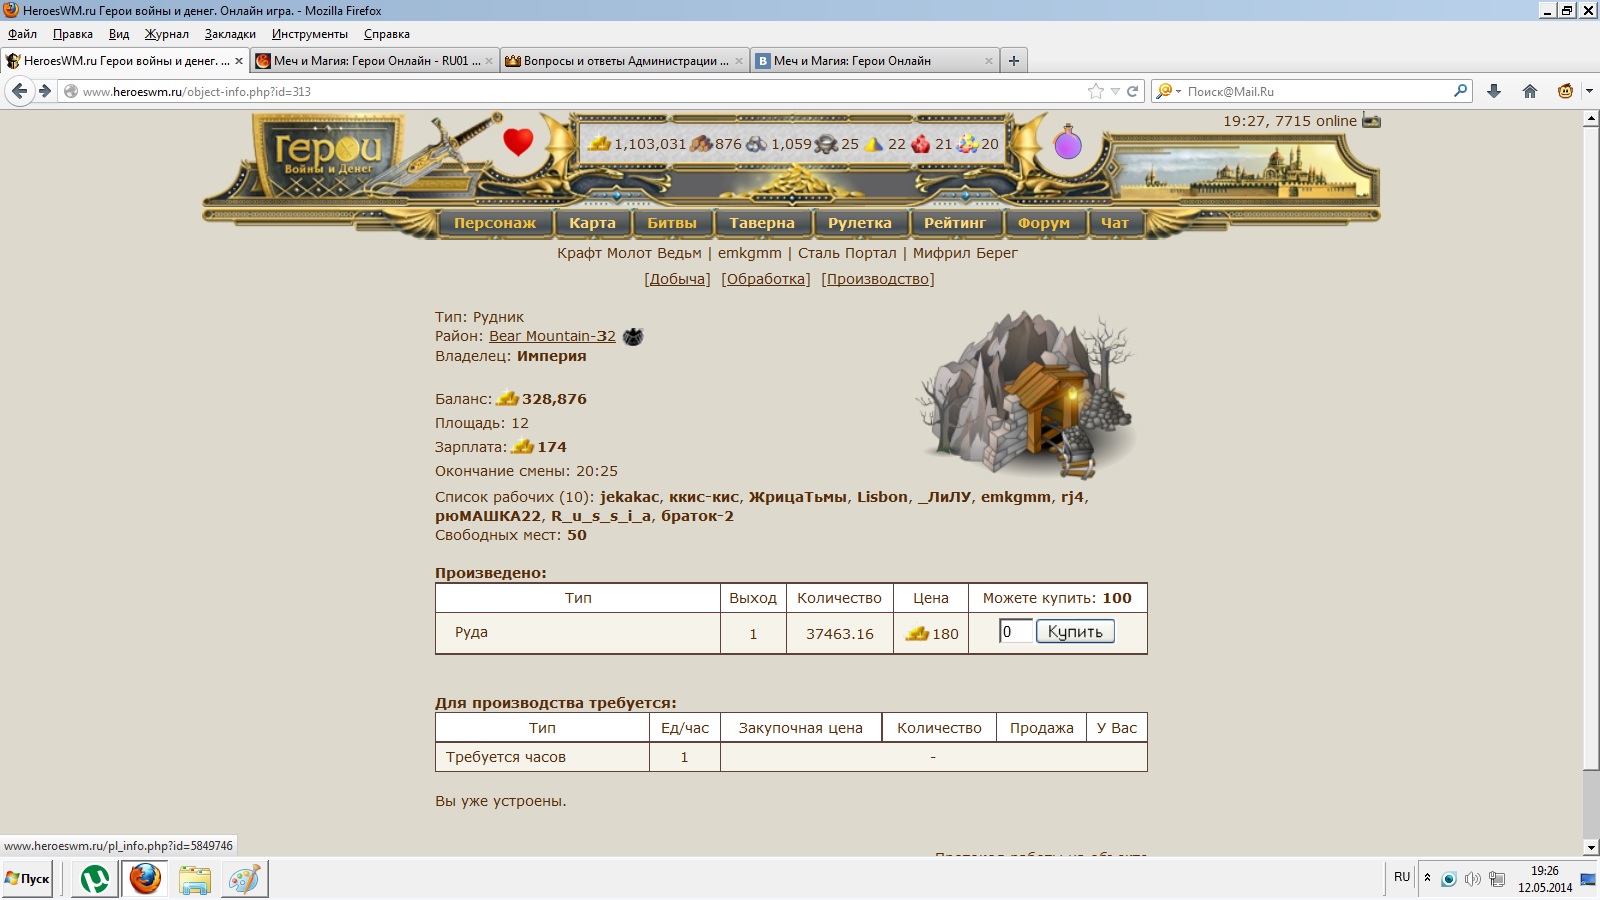Open the Firefox taskbar icon
This screenshot has height=900, width=1600.
pyautogui.click(x=145, y=879)
